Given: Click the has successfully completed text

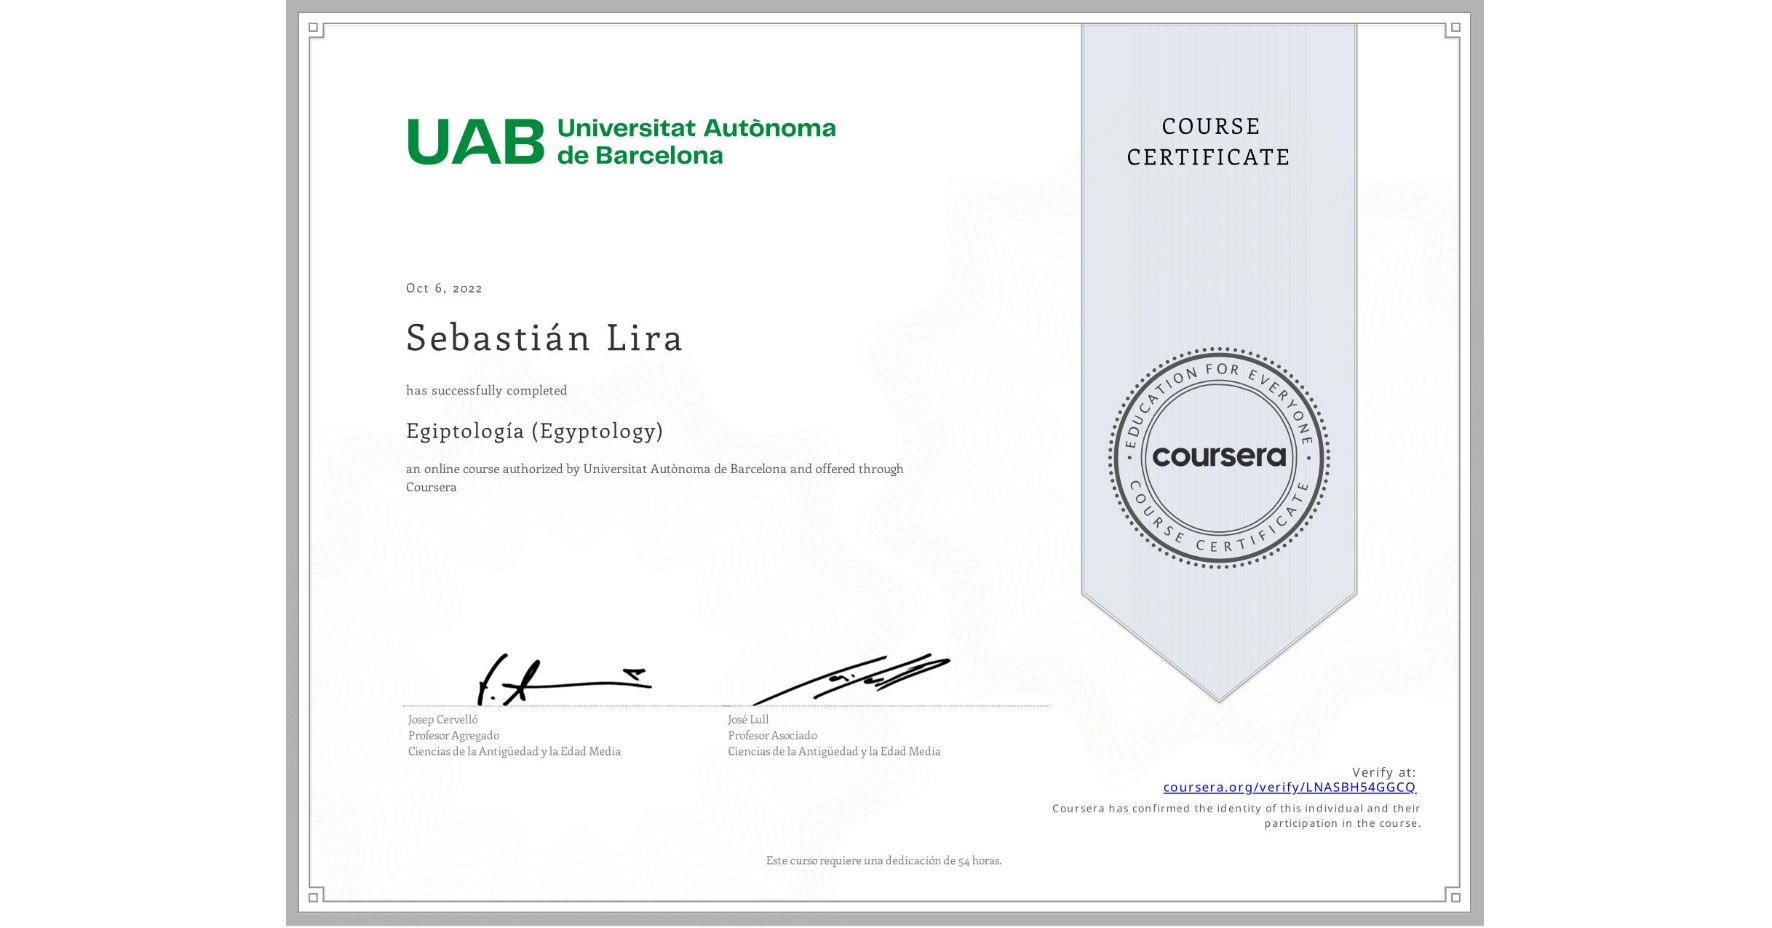Looking at the screenshot, I should tap(486, 390).
